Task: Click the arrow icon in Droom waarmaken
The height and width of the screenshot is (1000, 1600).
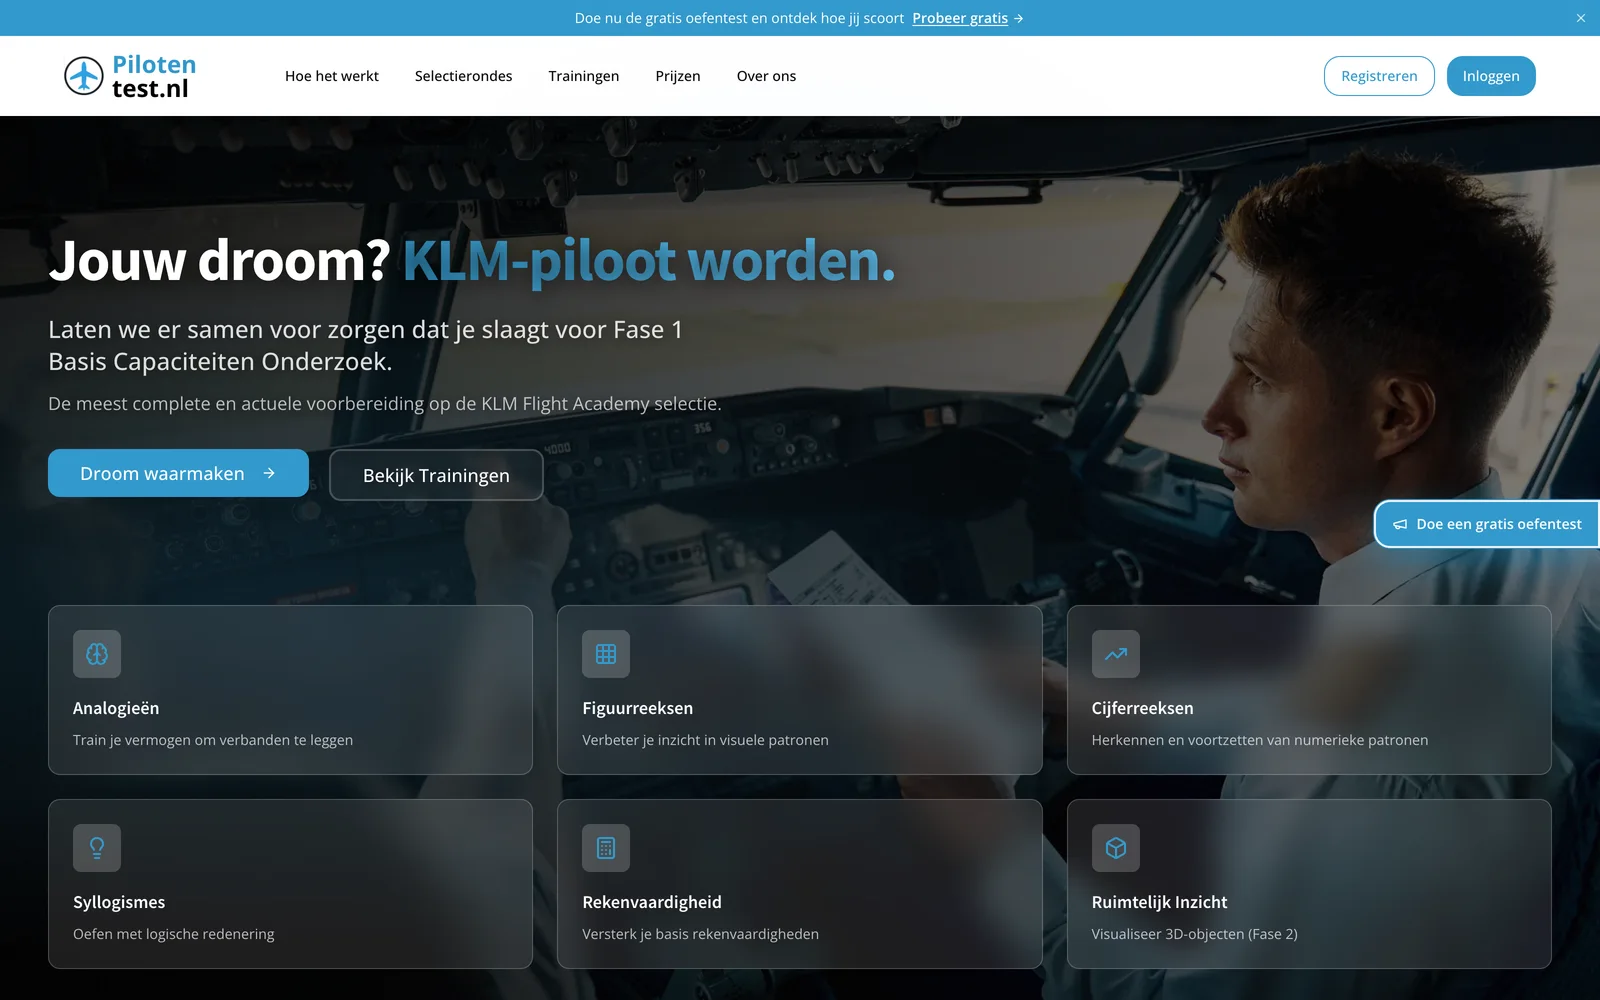Action: (x=269, y=473)
